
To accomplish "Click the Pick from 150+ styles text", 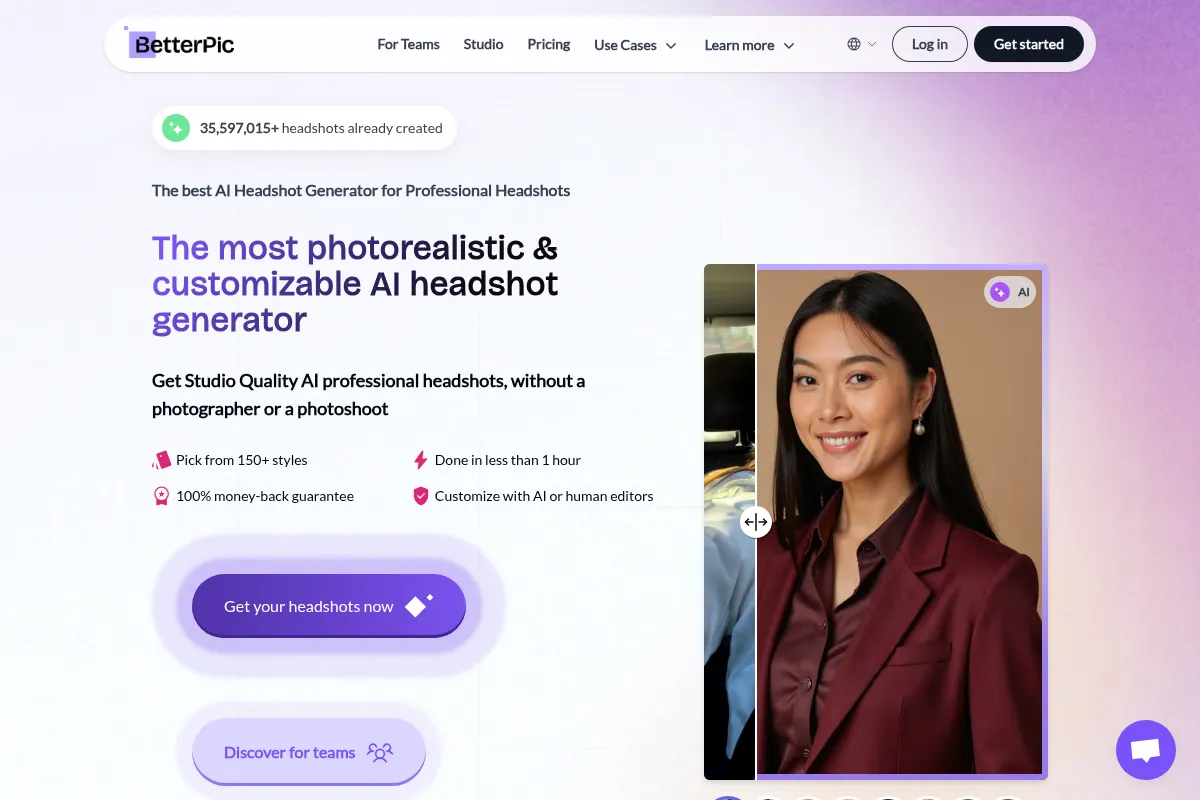I will pos(242,460).
